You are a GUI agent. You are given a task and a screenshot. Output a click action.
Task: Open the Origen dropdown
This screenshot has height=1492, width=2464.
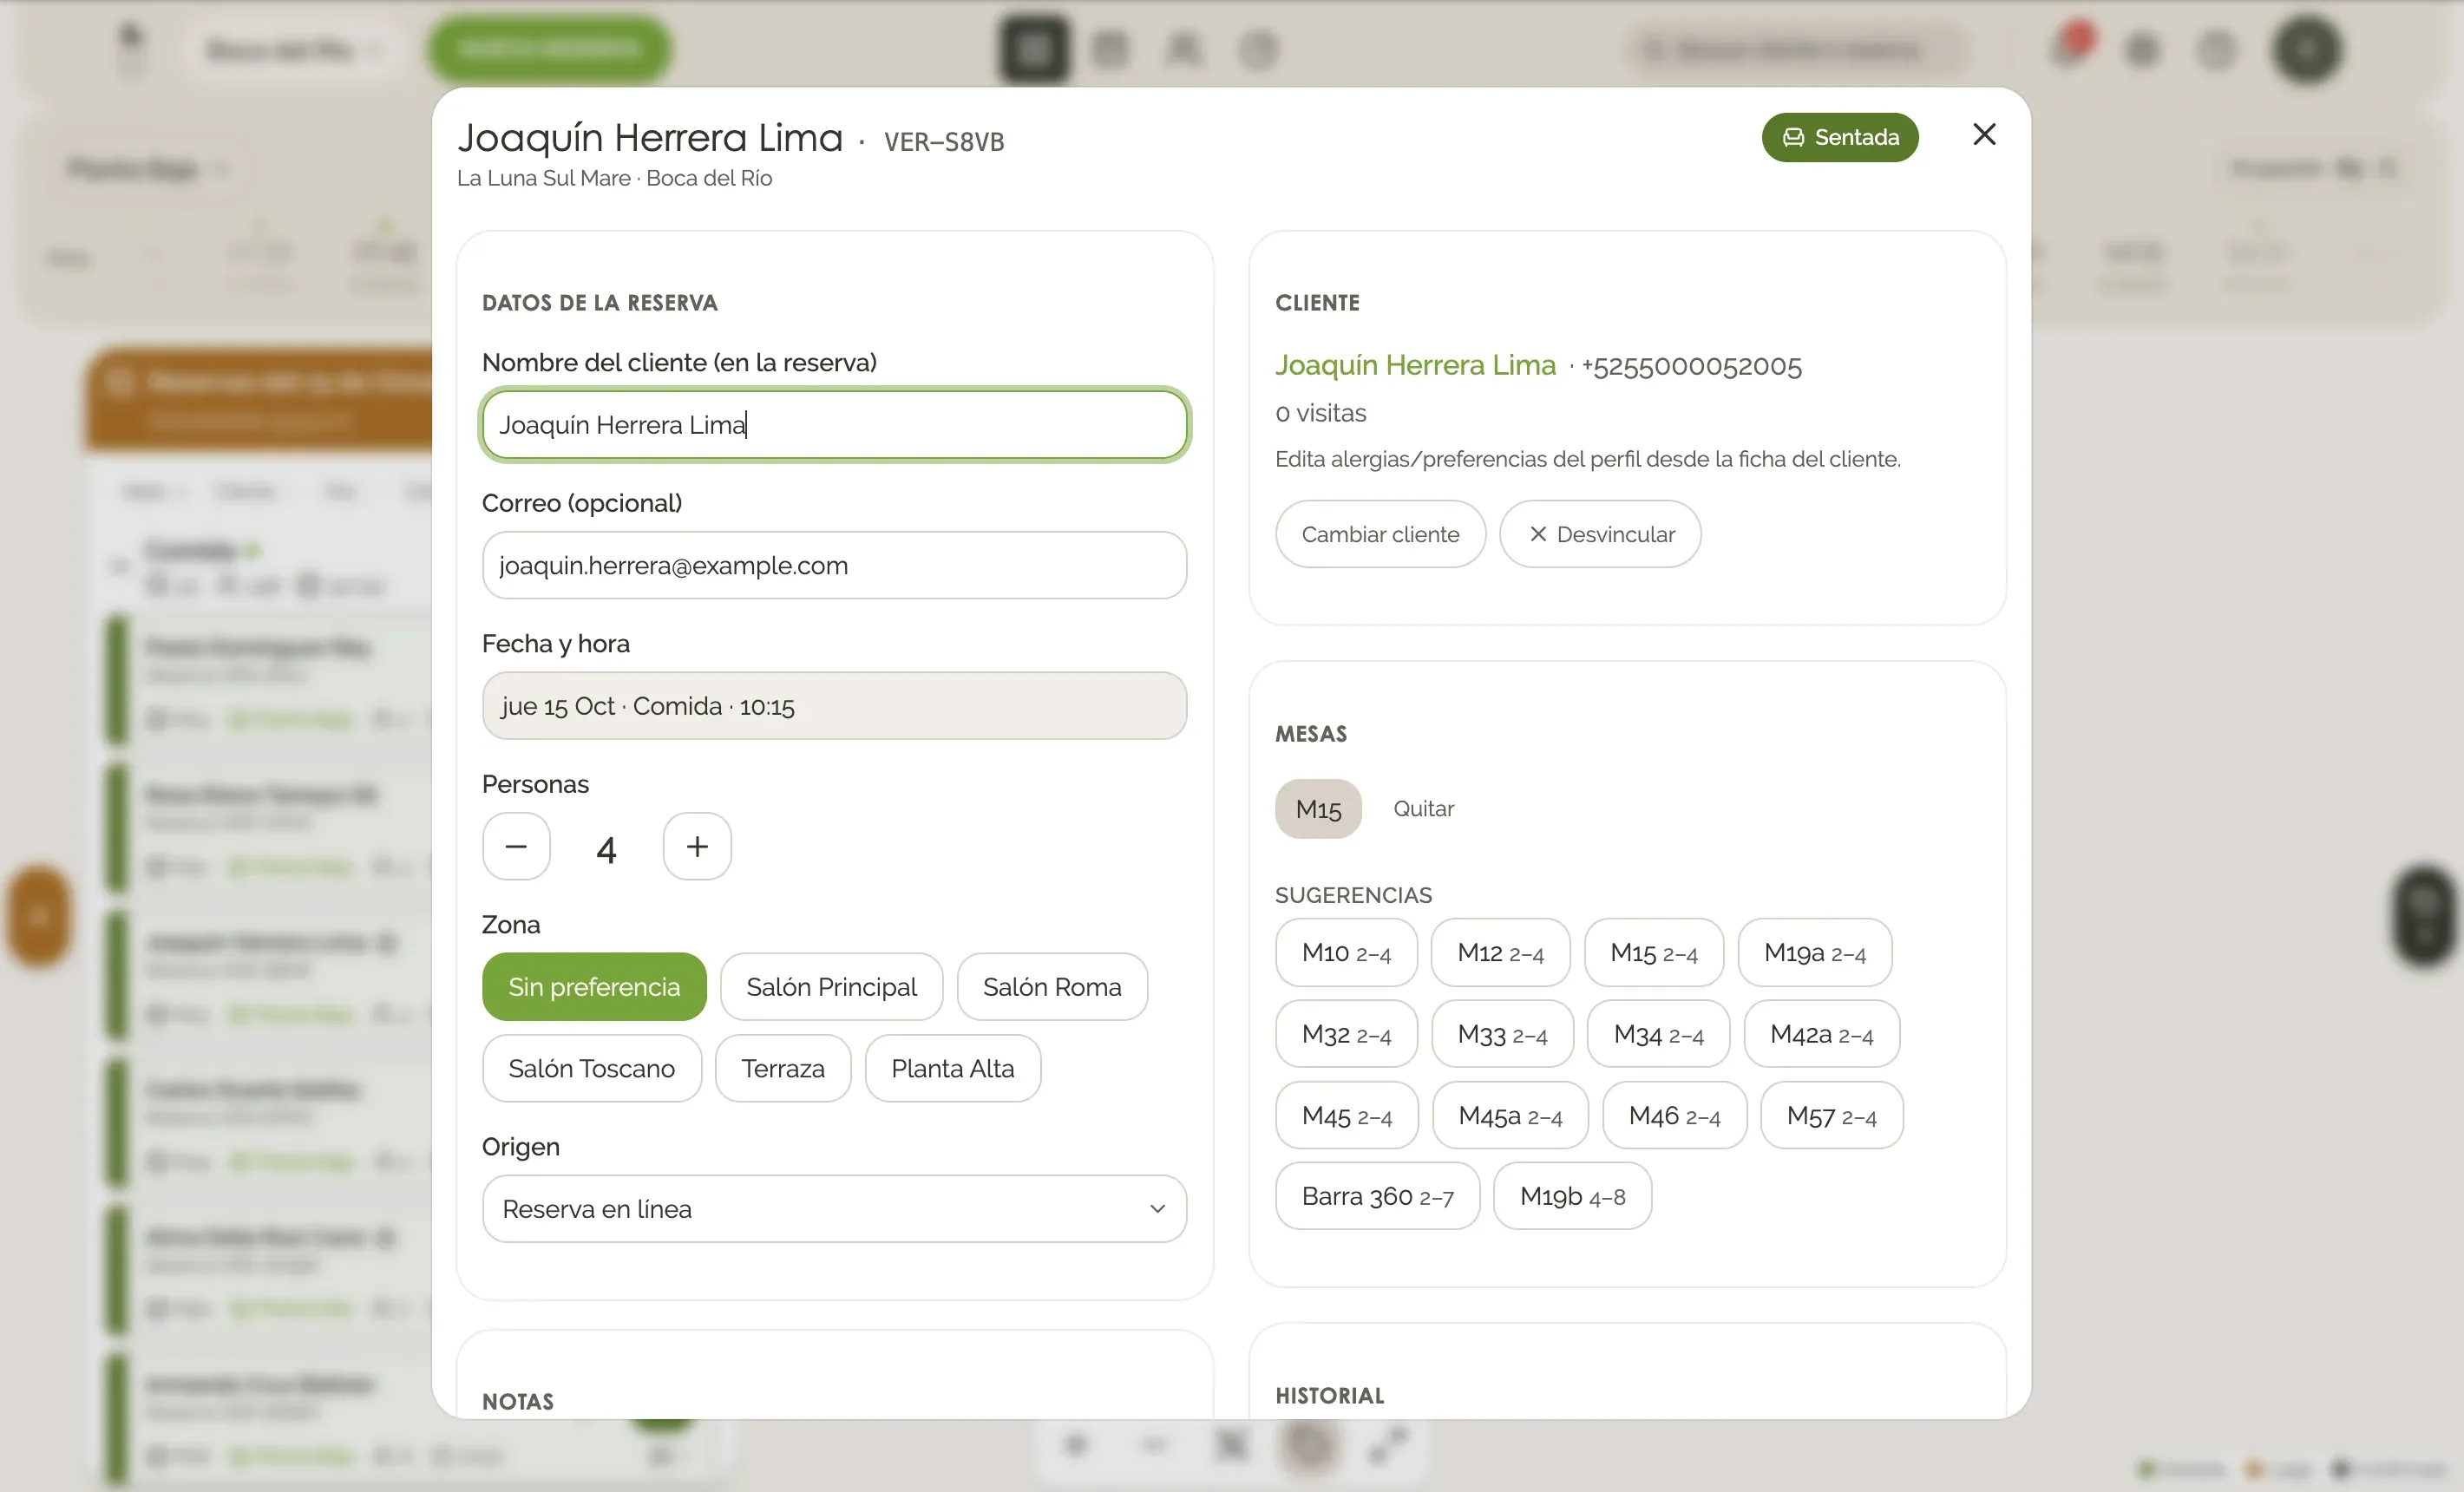(834, 1208)
